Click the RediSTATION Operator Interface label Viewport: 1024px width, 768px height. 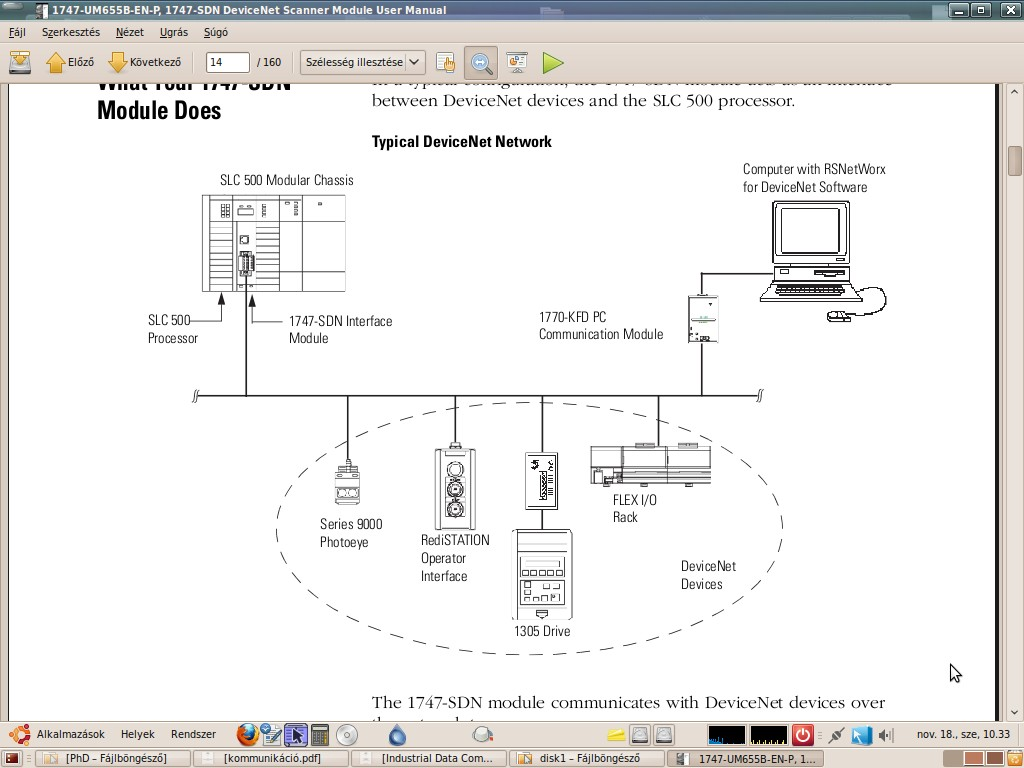455,558
